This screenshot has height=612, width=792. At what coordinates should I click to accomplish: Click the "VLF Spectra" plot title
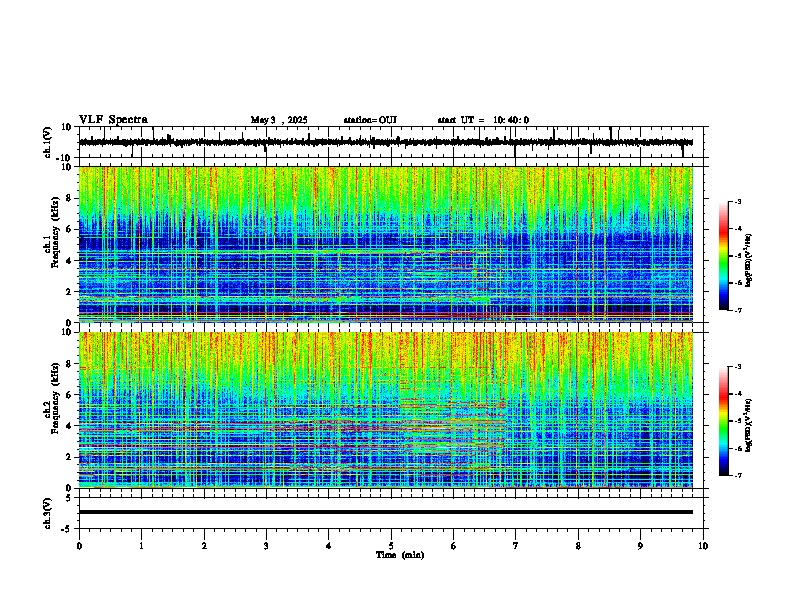pos(113,120)
